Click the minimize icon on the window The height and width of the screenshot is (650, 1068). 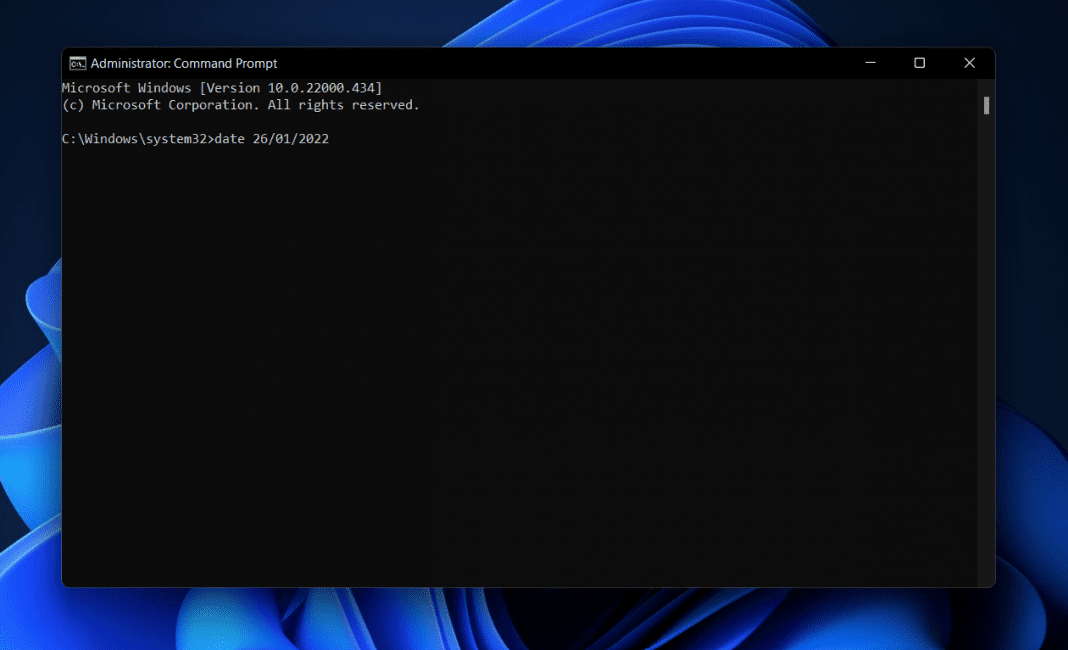(x=869, y=63)
